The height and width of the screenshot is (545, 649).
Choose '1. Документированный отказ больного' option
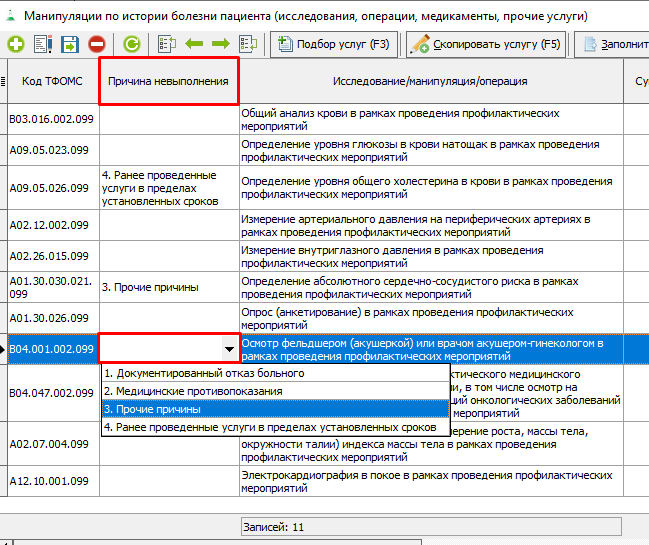tap(190, 374)
